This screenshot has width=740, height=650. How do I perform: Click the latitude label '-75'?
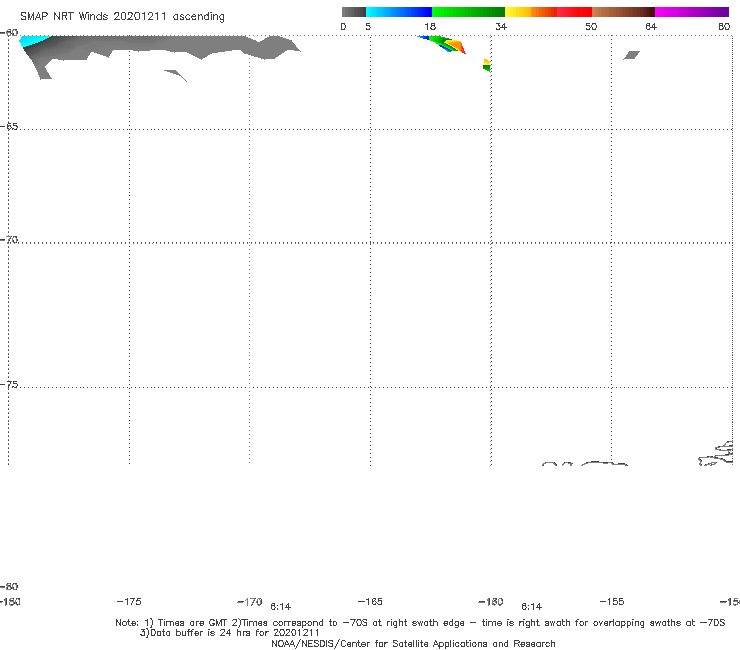pos(9,385)
